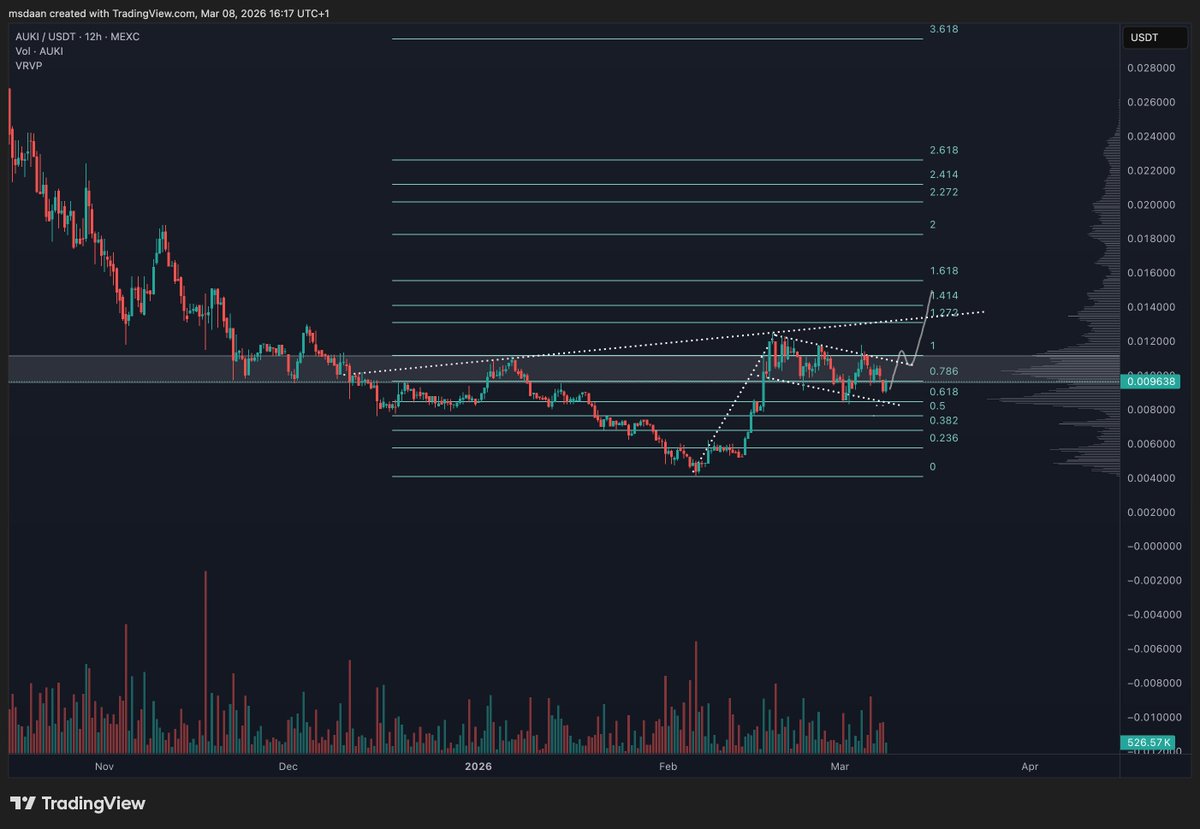Select the grey projected price path arrow

point(911,340)
